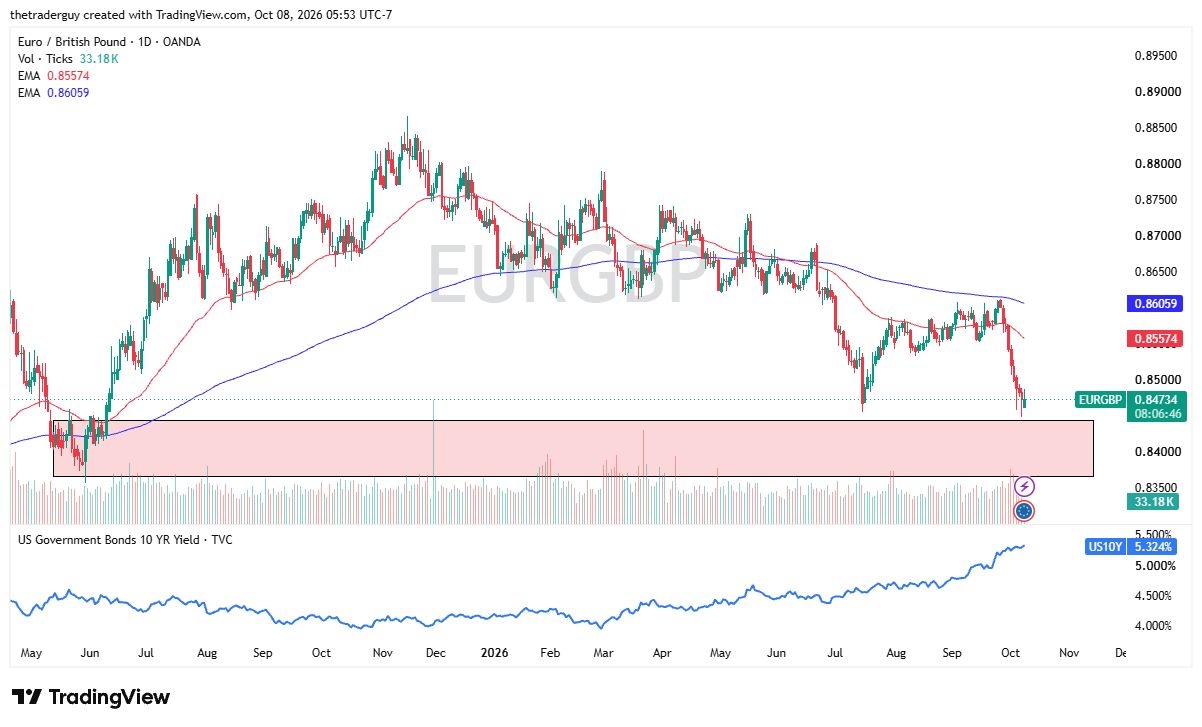Image resolution: width=1202 pixels, height=727 pixels.
Task: Click the US Government Bonds 10 YR Yield title
Action: [x=127, y=540]
